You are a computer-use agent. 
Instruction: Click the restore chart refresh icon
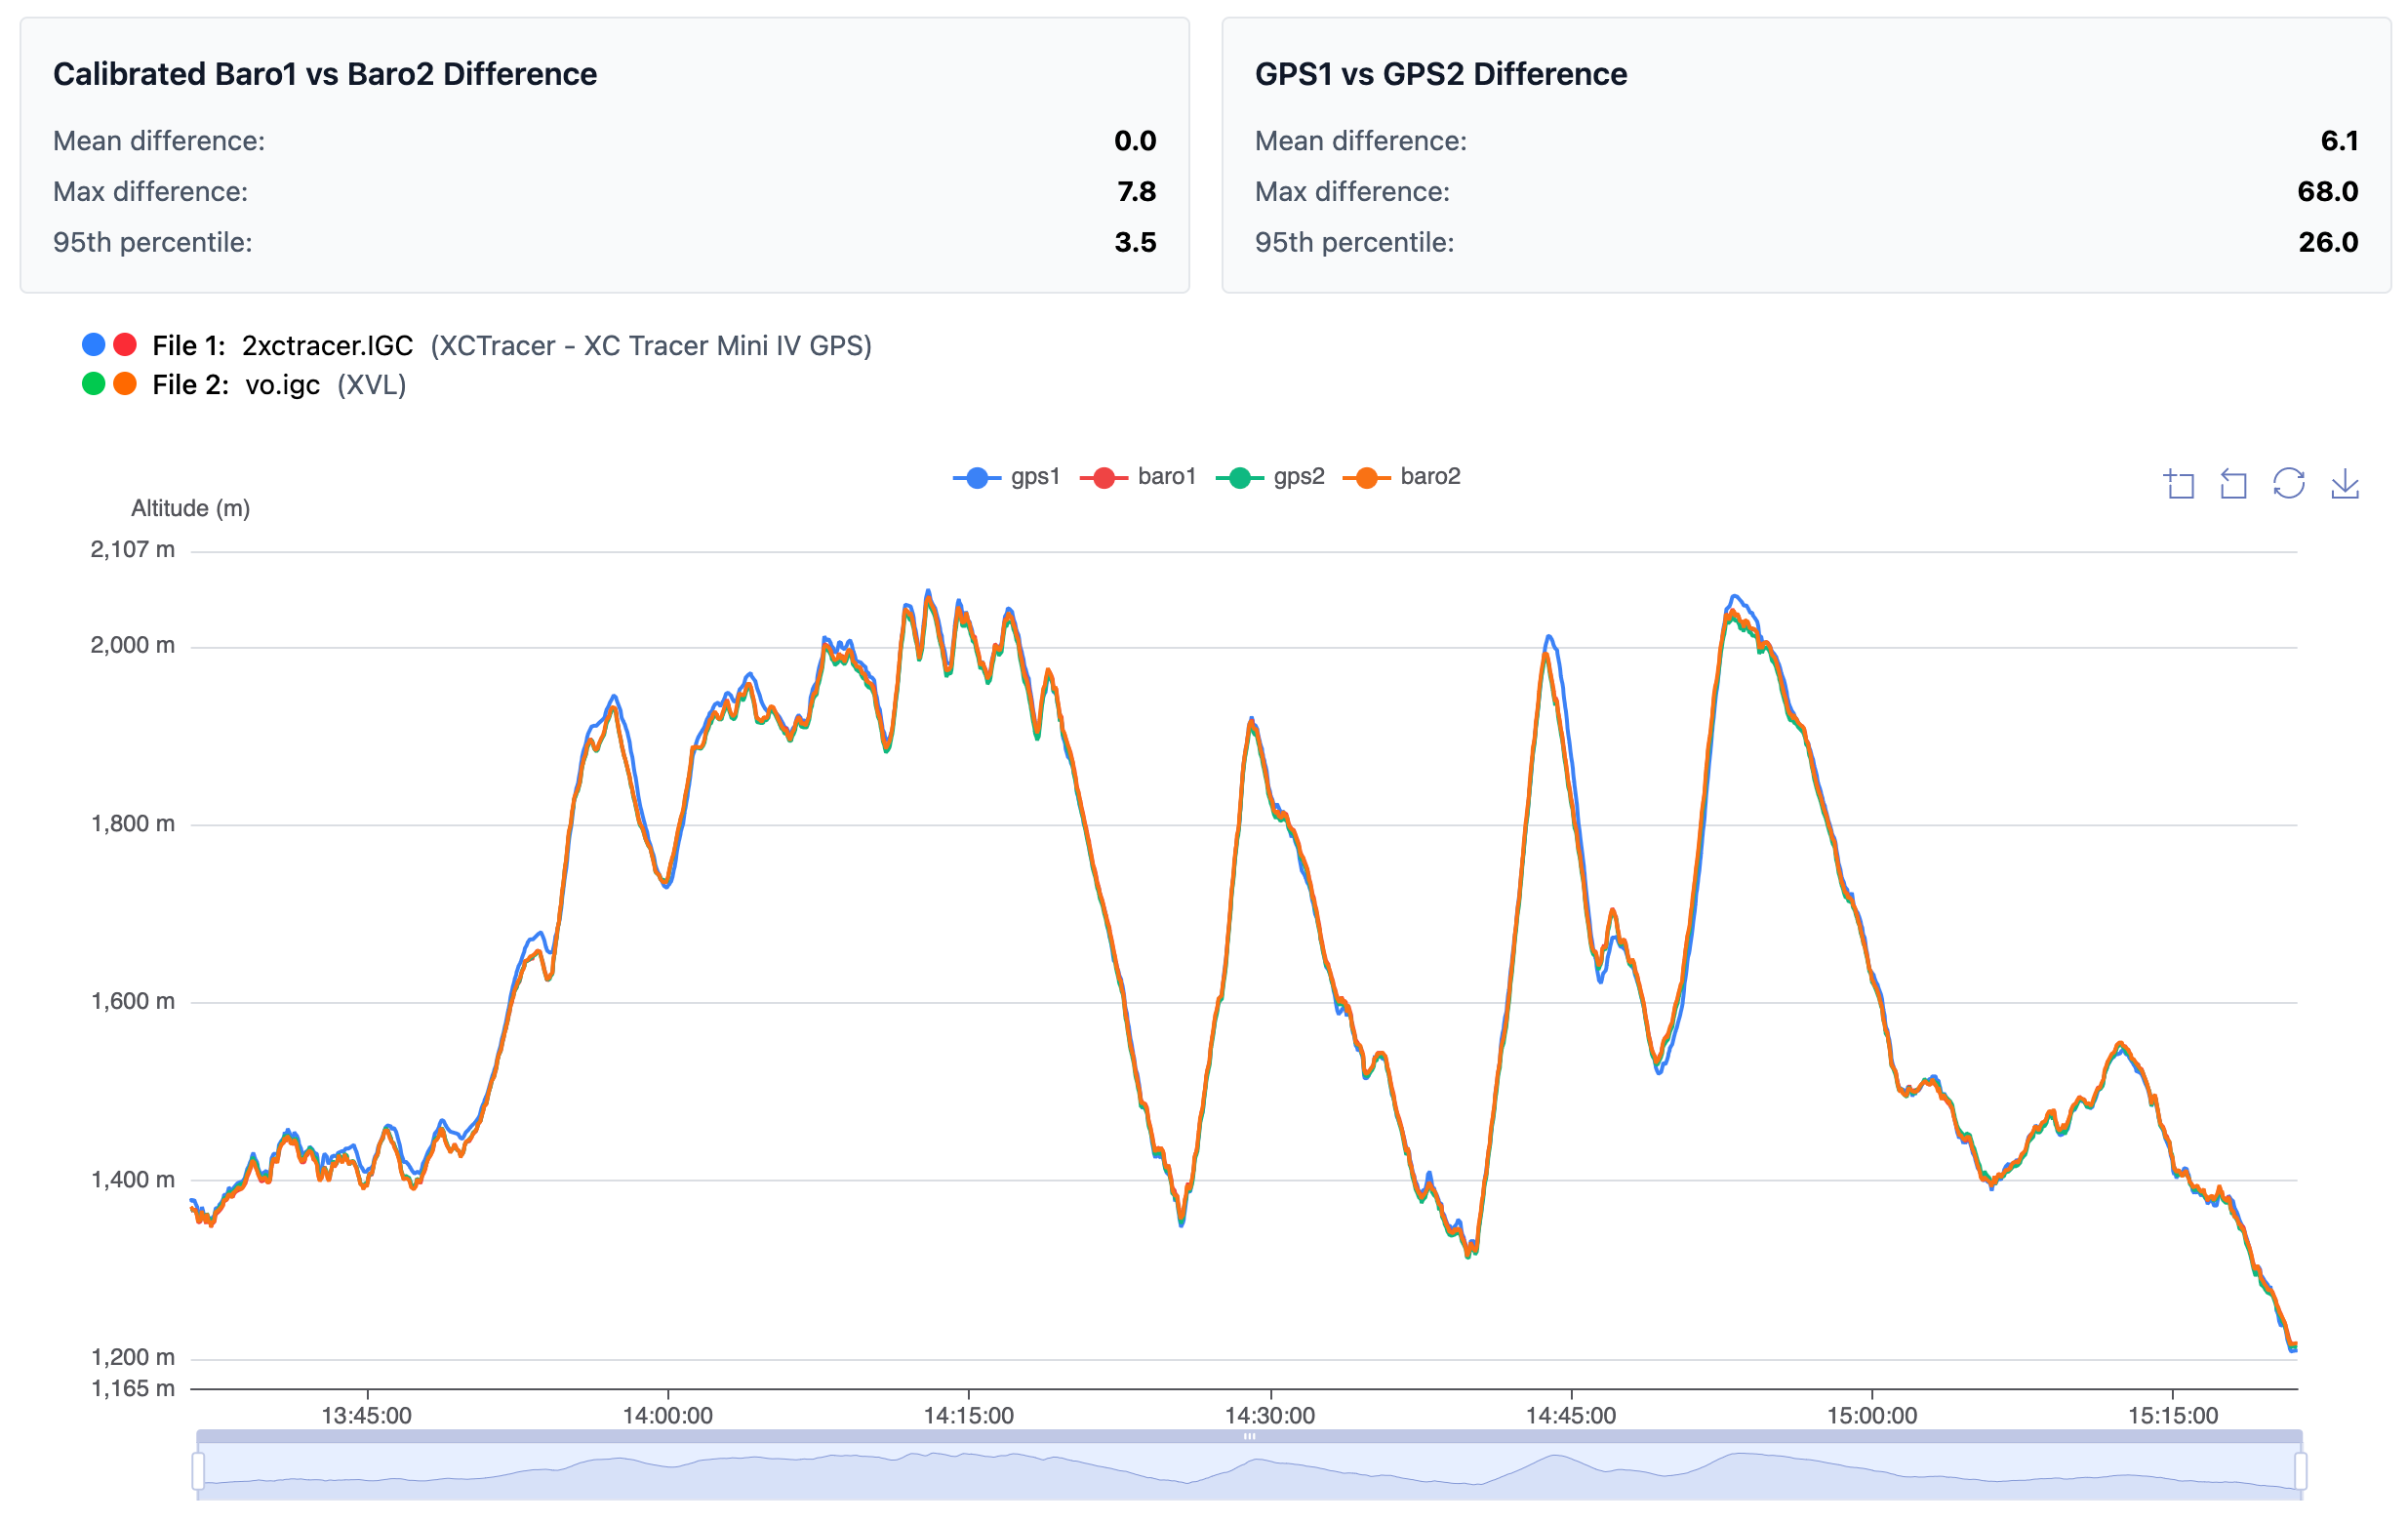[2288, 483]
